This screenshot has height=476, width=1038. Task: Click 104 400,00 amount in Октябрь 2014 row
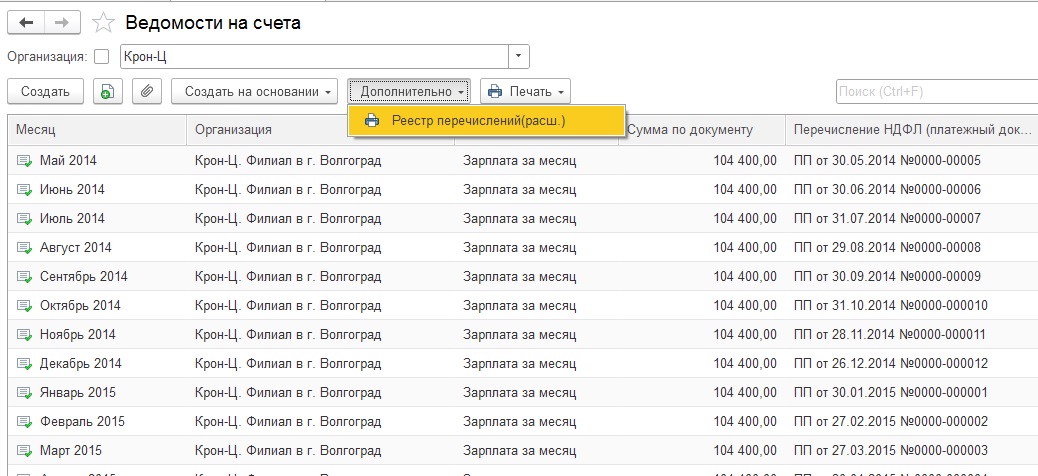[x=745, y=306]
